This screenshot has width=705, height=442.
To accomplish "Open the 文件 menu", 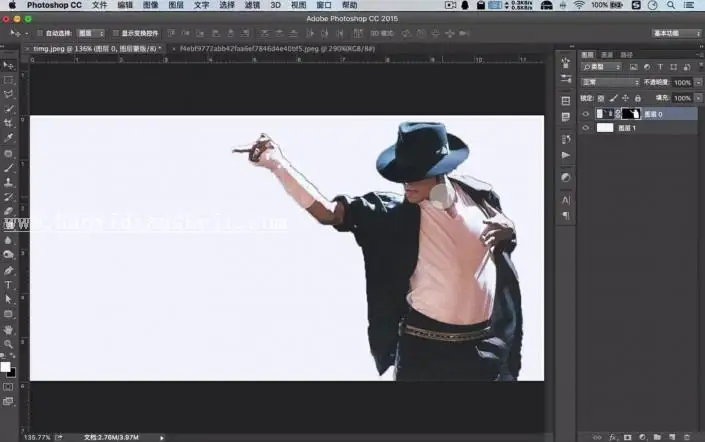I will coord(99,5).
